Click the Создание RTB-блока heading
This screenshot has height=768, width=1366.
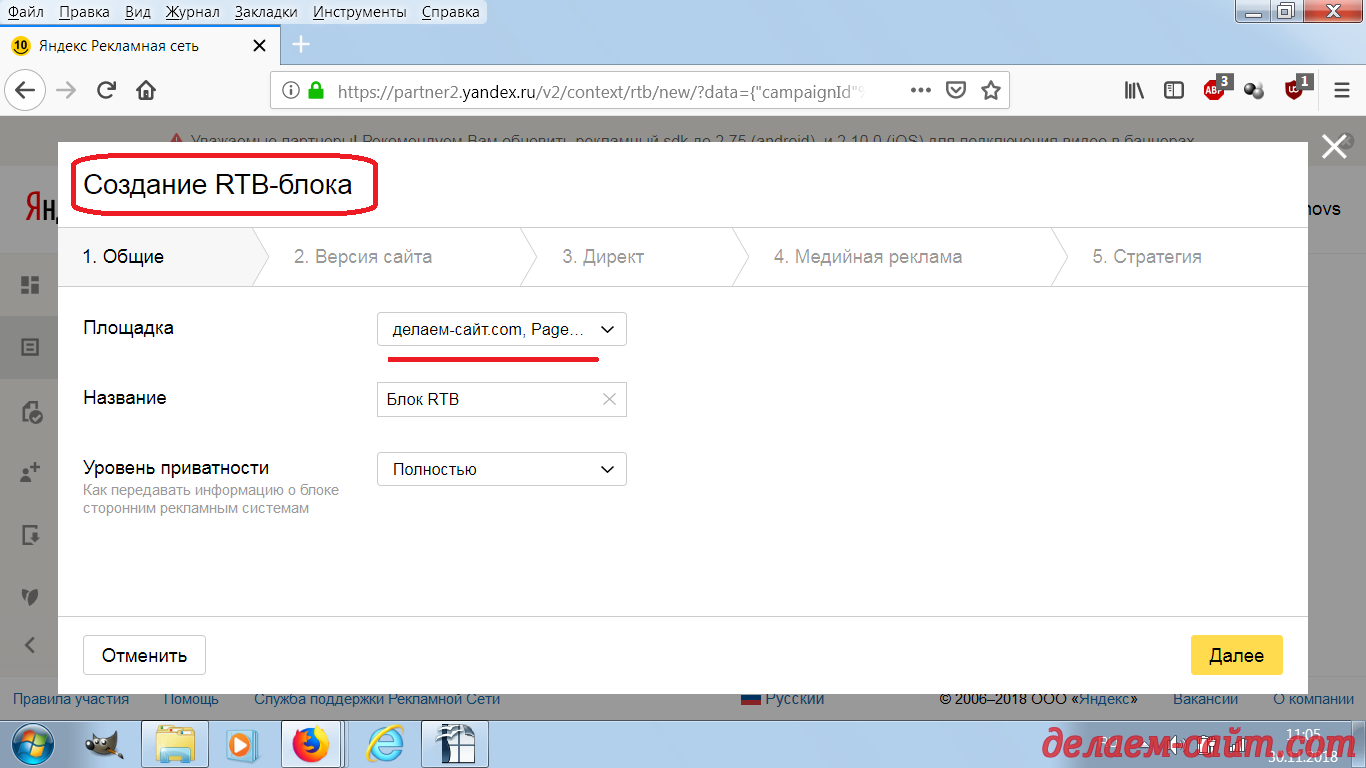coord(218,185)
